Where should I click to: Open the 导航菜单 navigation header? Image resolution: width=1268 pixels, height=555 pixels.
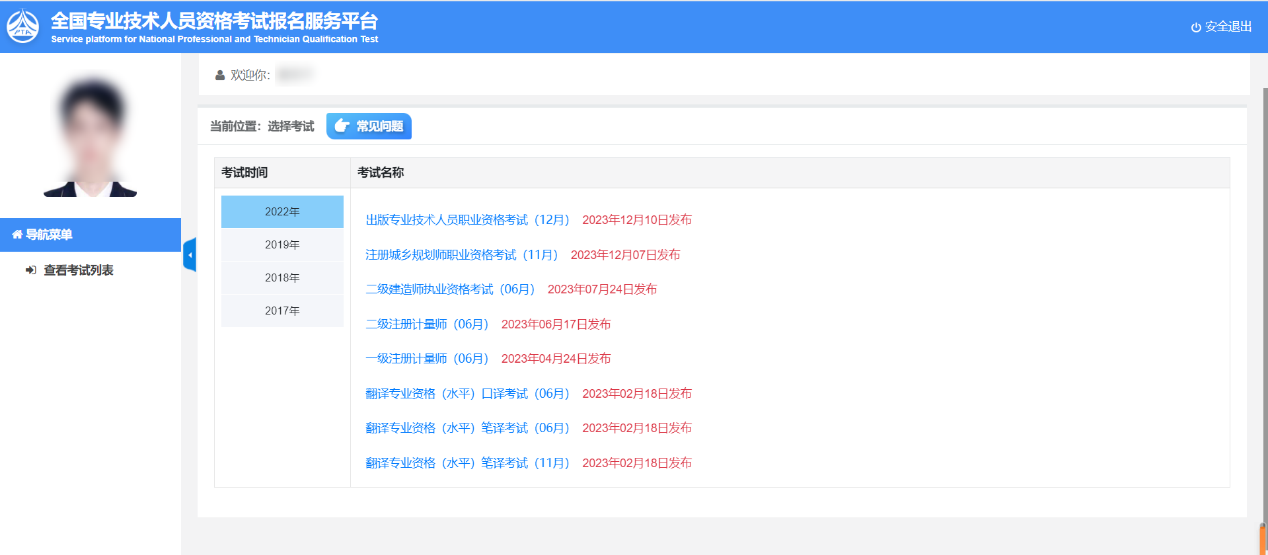(x=48, y=235)
